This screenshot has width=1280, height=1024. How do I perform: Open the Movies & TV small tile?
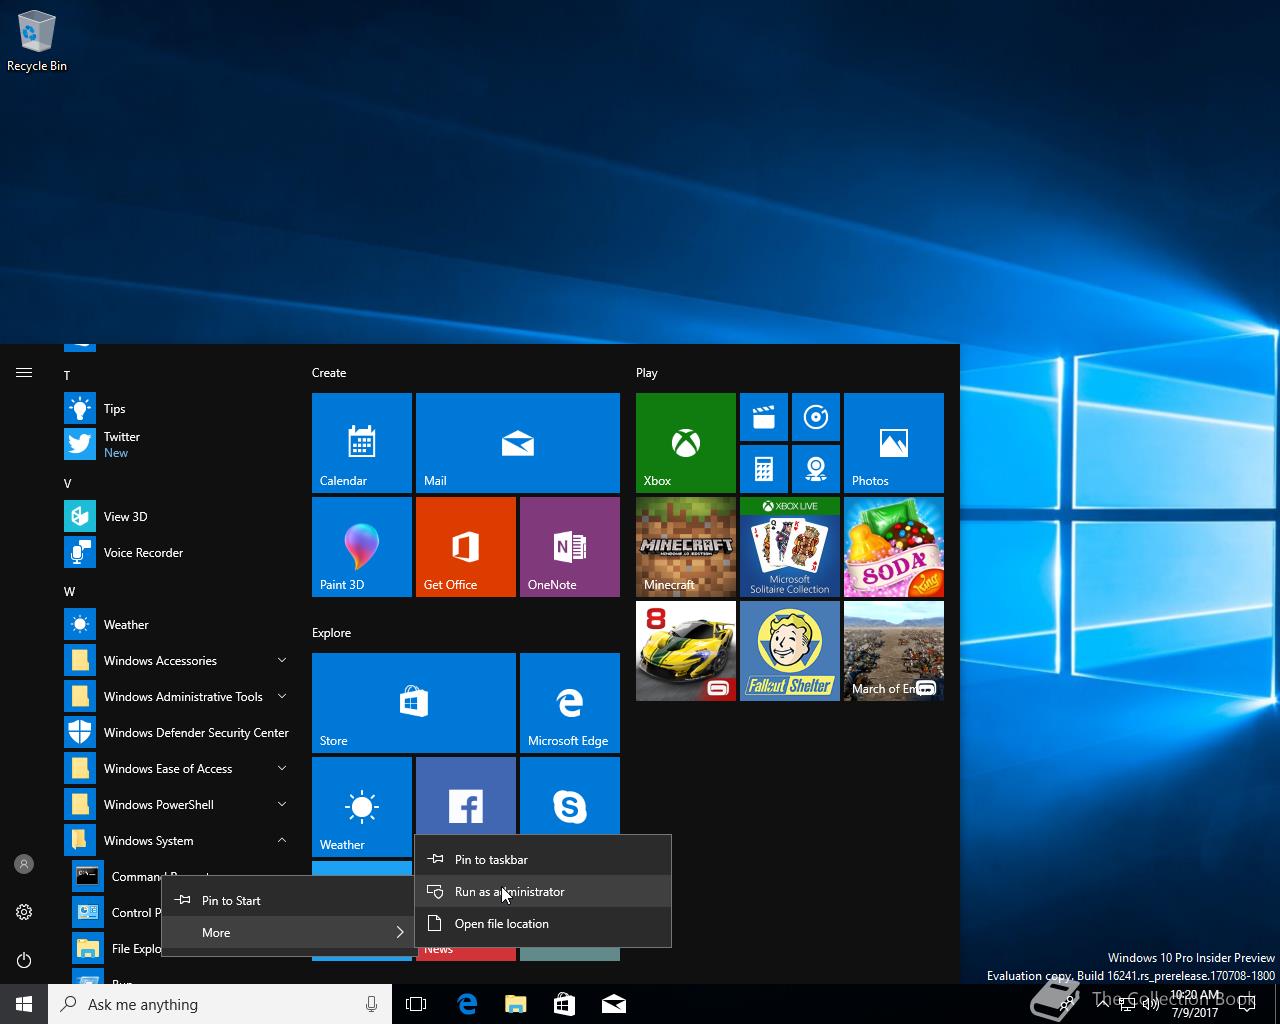(764, 417)
